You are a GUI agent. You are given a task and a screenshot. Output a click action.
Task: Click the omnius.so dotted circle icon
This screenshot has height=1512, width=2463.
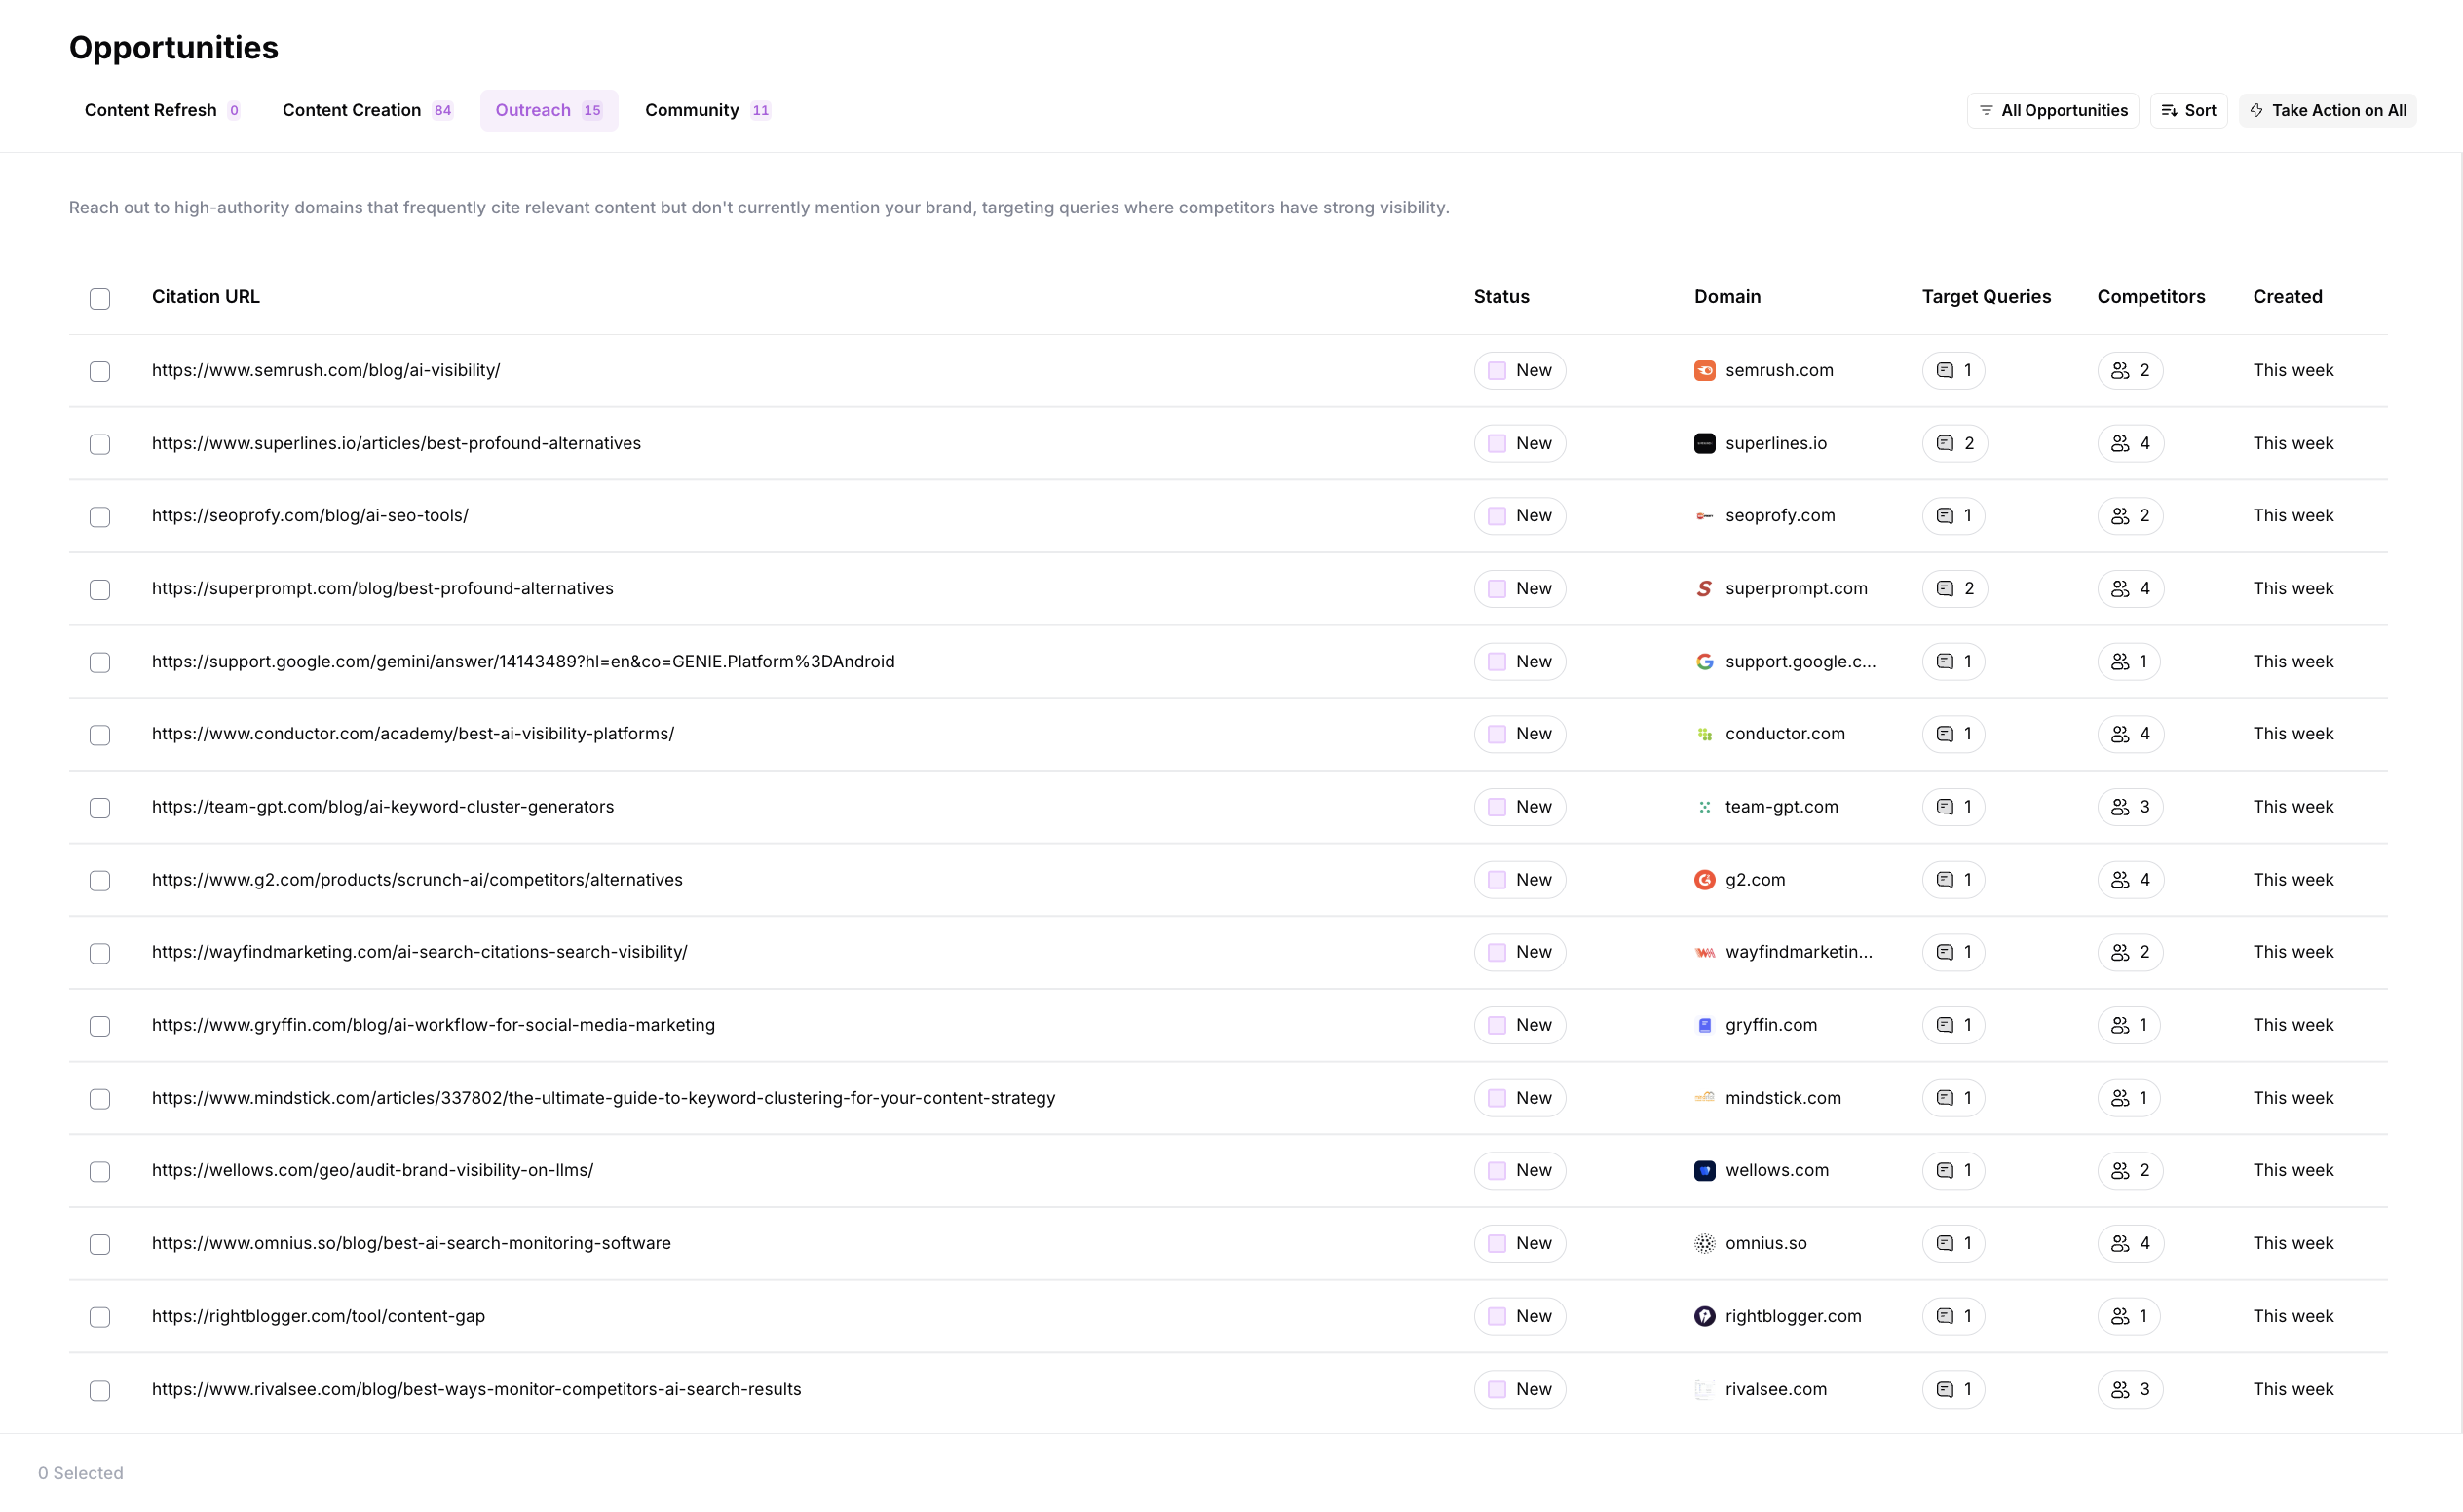(1704, 1243)
